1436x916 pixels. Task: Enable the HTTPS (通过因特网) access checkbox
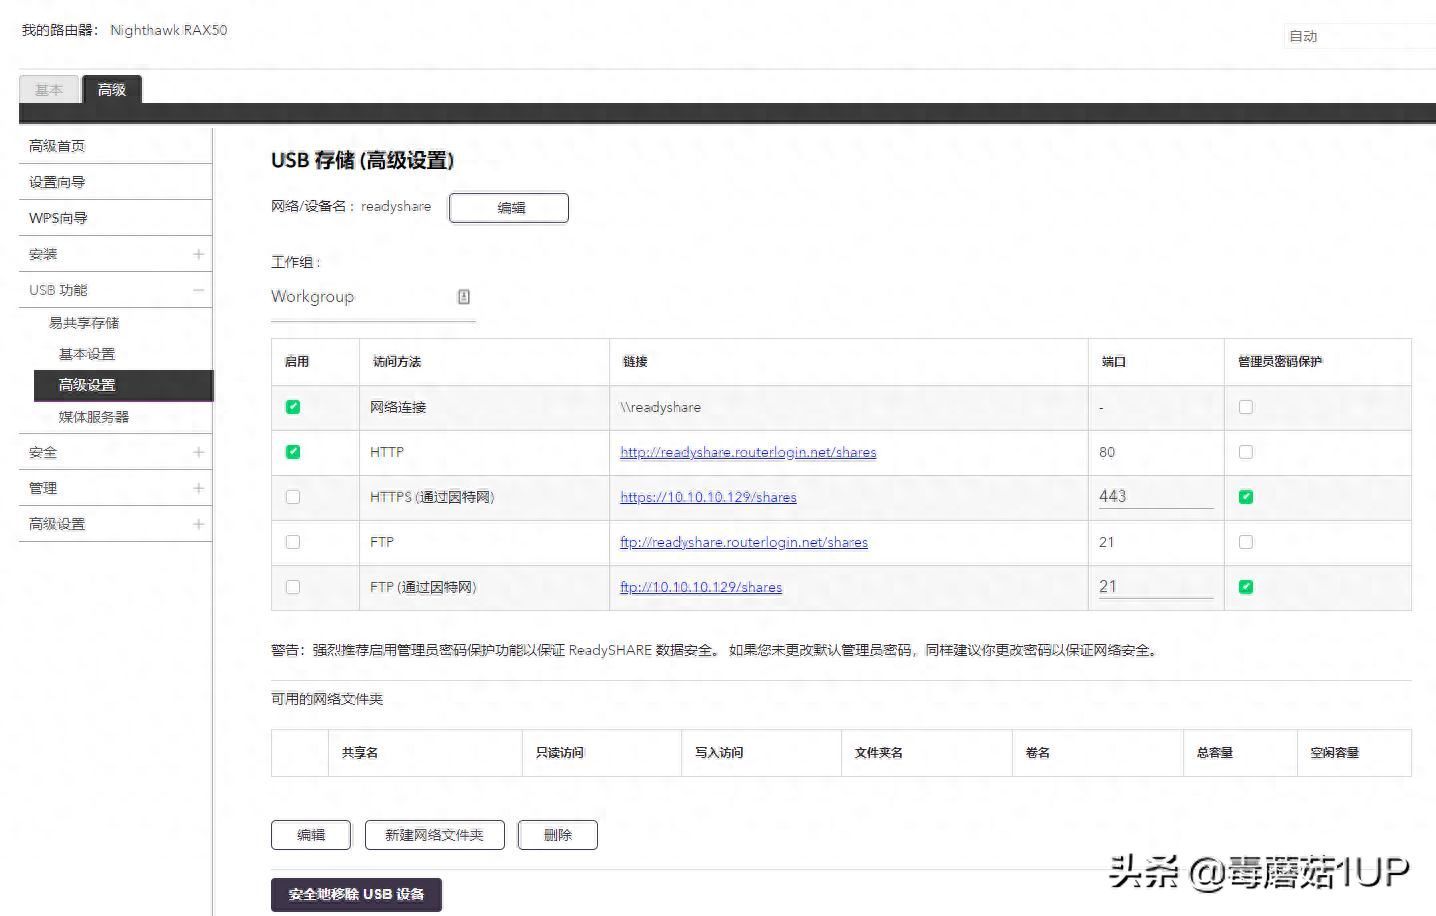coord(292,497)
